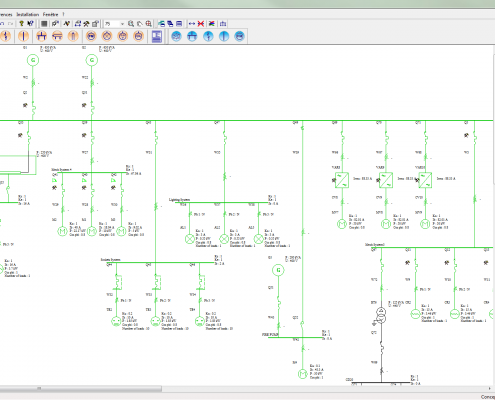Open the Installation menu
The image size is (495, 400).
(28, 14)
